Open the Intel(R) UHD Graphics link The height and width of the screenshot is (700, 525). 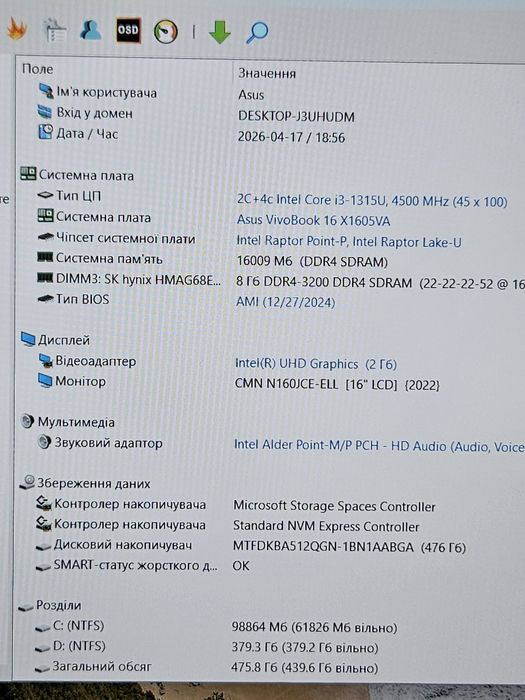coord(316,364)
